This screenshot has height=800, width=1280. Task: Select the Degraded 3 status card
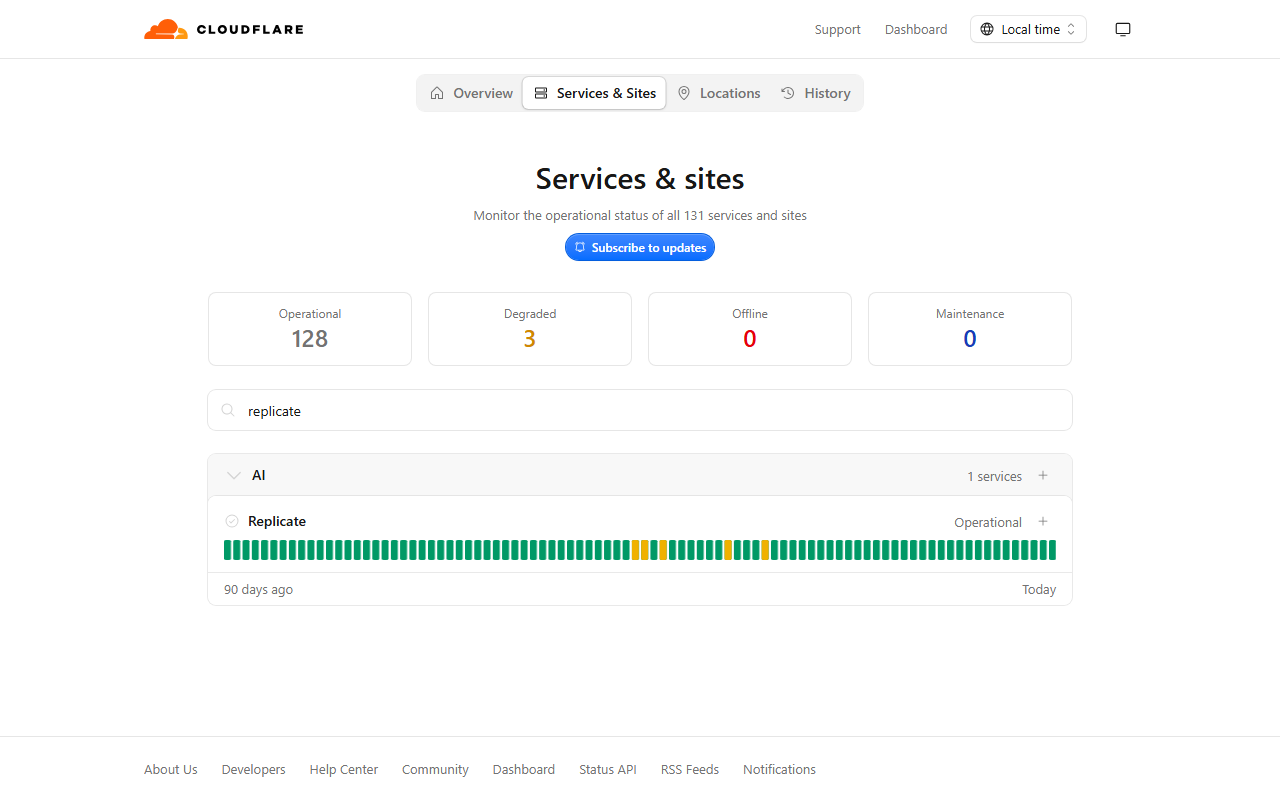[530, 329]
